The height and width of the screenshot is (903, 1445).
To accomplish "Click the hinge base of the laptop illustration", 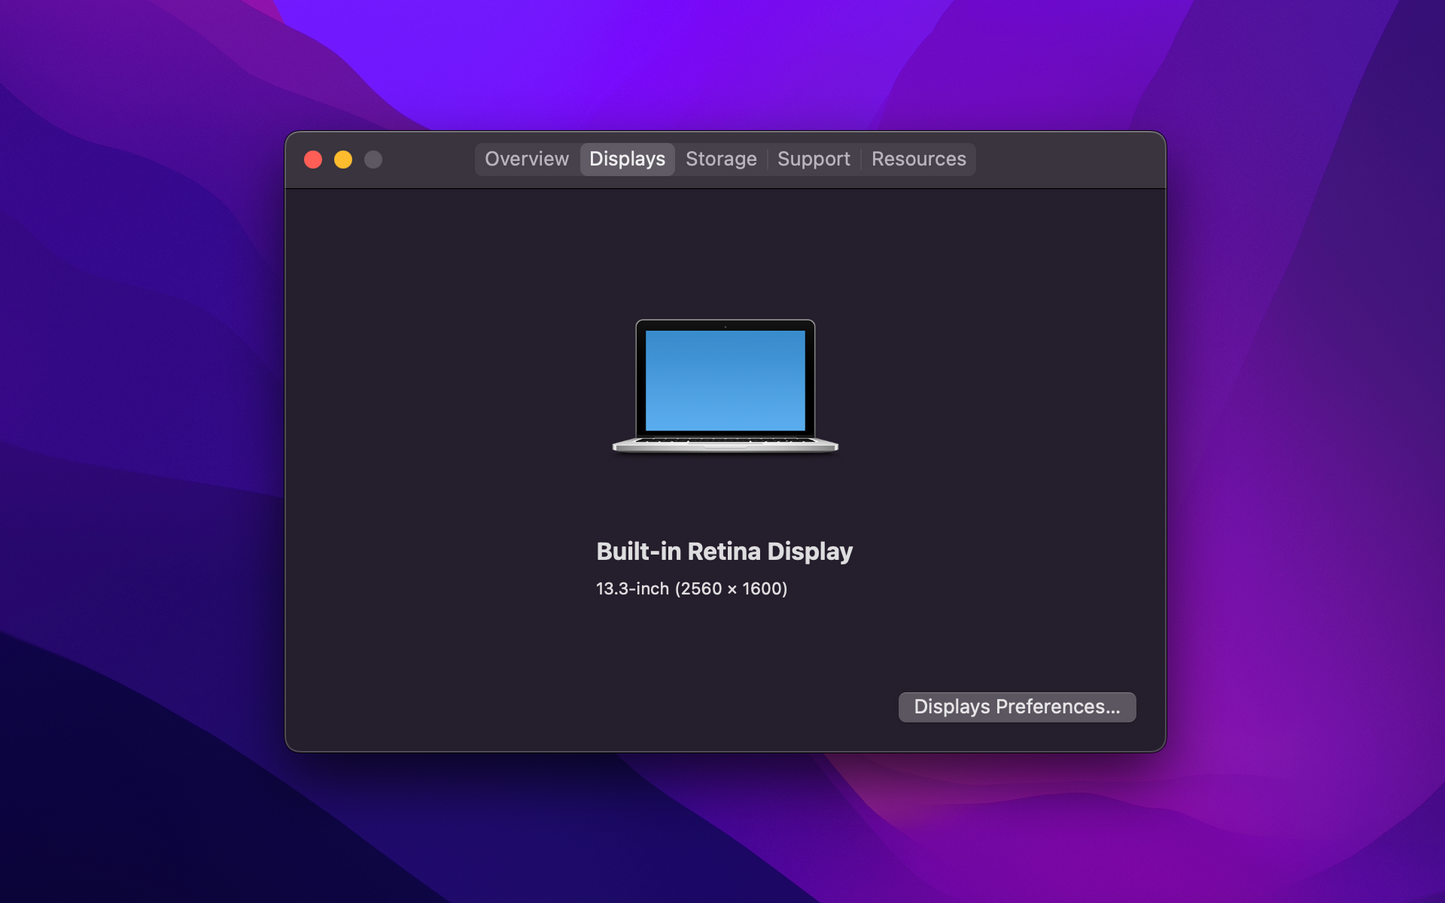I will coord(725,450).
